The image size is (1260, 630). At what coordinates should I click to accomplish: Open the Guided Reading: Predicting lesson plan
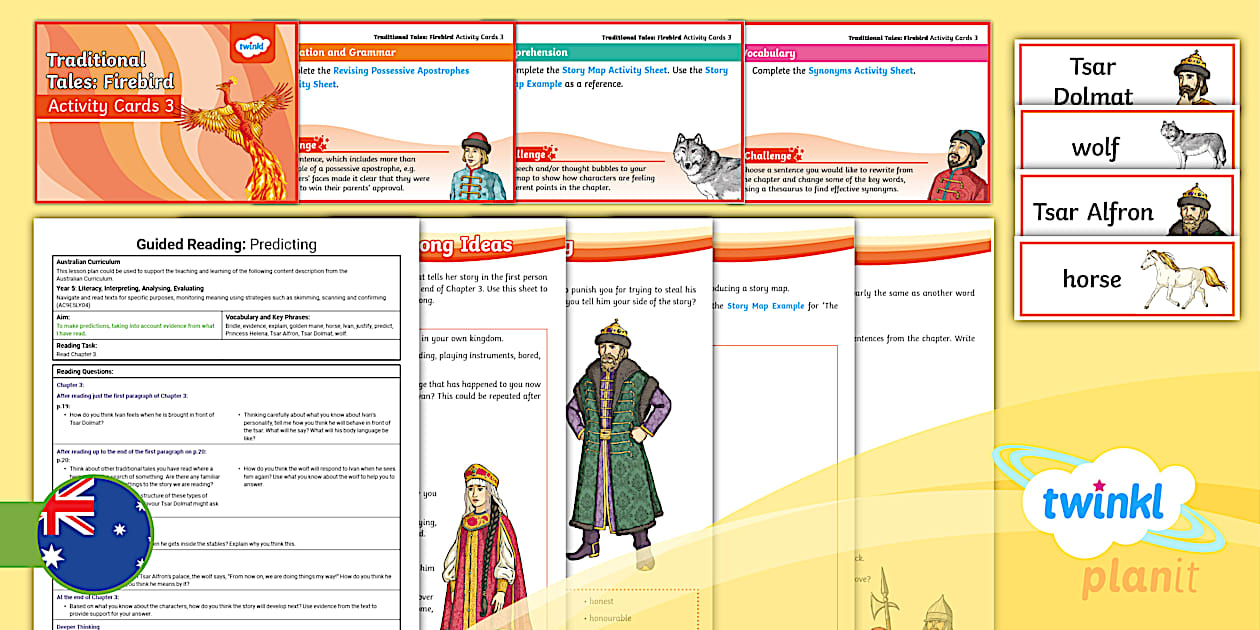(225, 244)
